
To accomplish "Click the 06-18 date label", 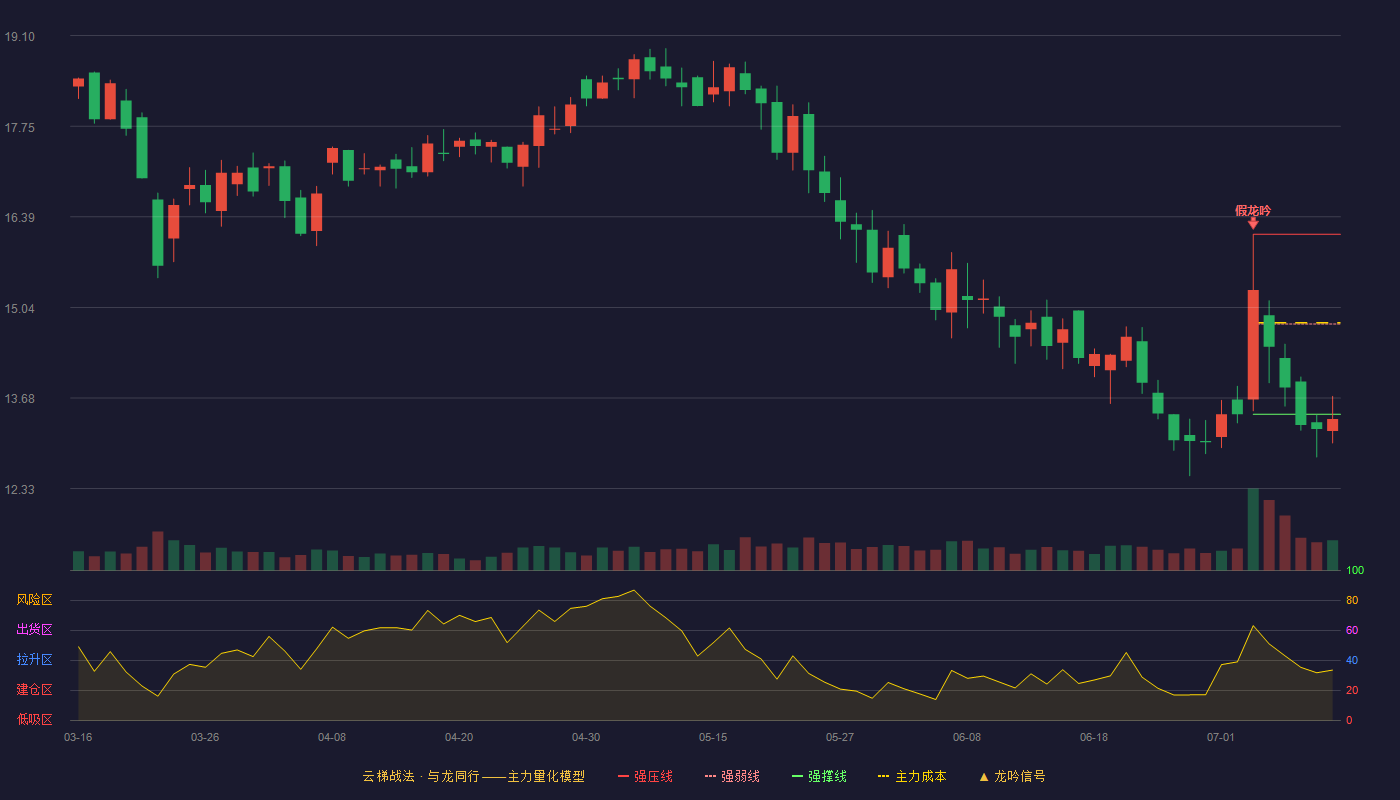I will 1094,737.
